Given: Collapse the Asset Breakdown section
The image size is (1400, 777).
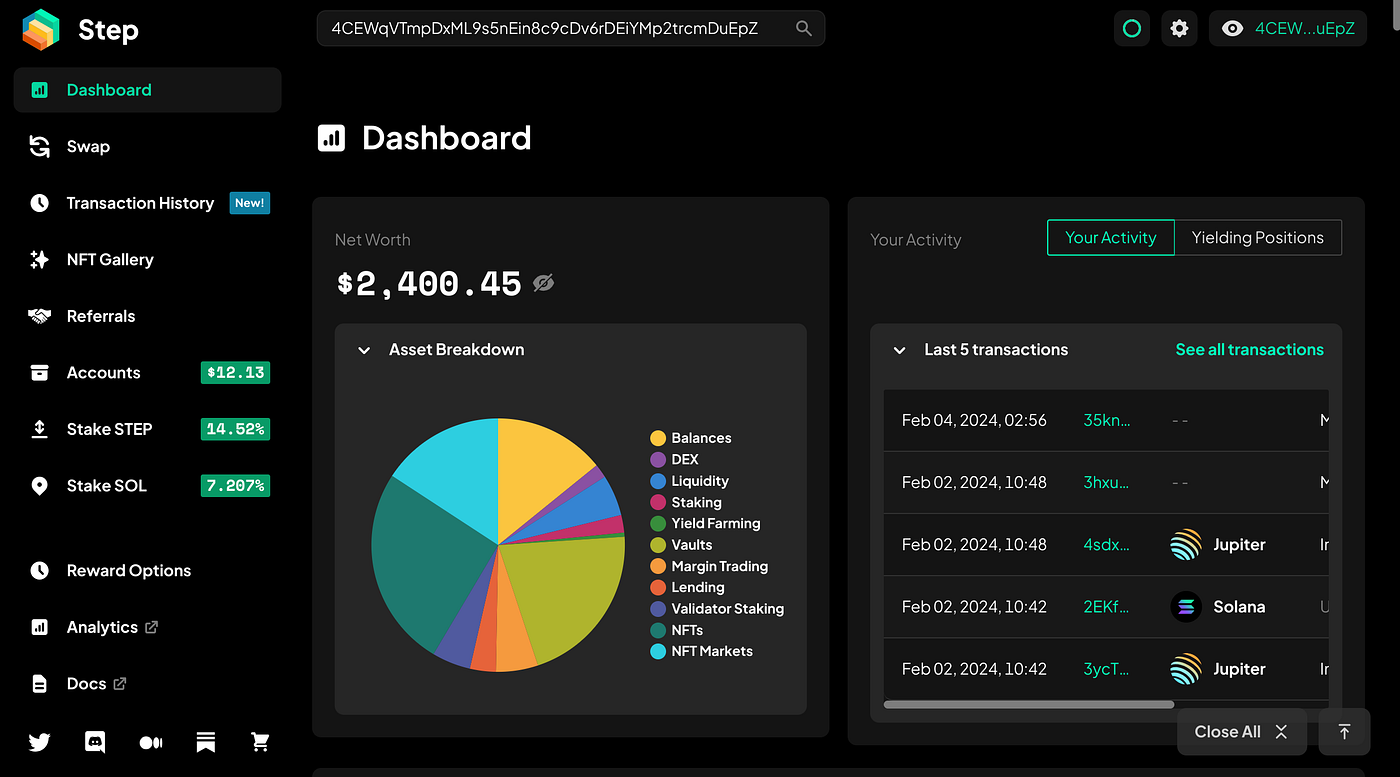Looking at the screenshot, I should click(x=364, y=350).
